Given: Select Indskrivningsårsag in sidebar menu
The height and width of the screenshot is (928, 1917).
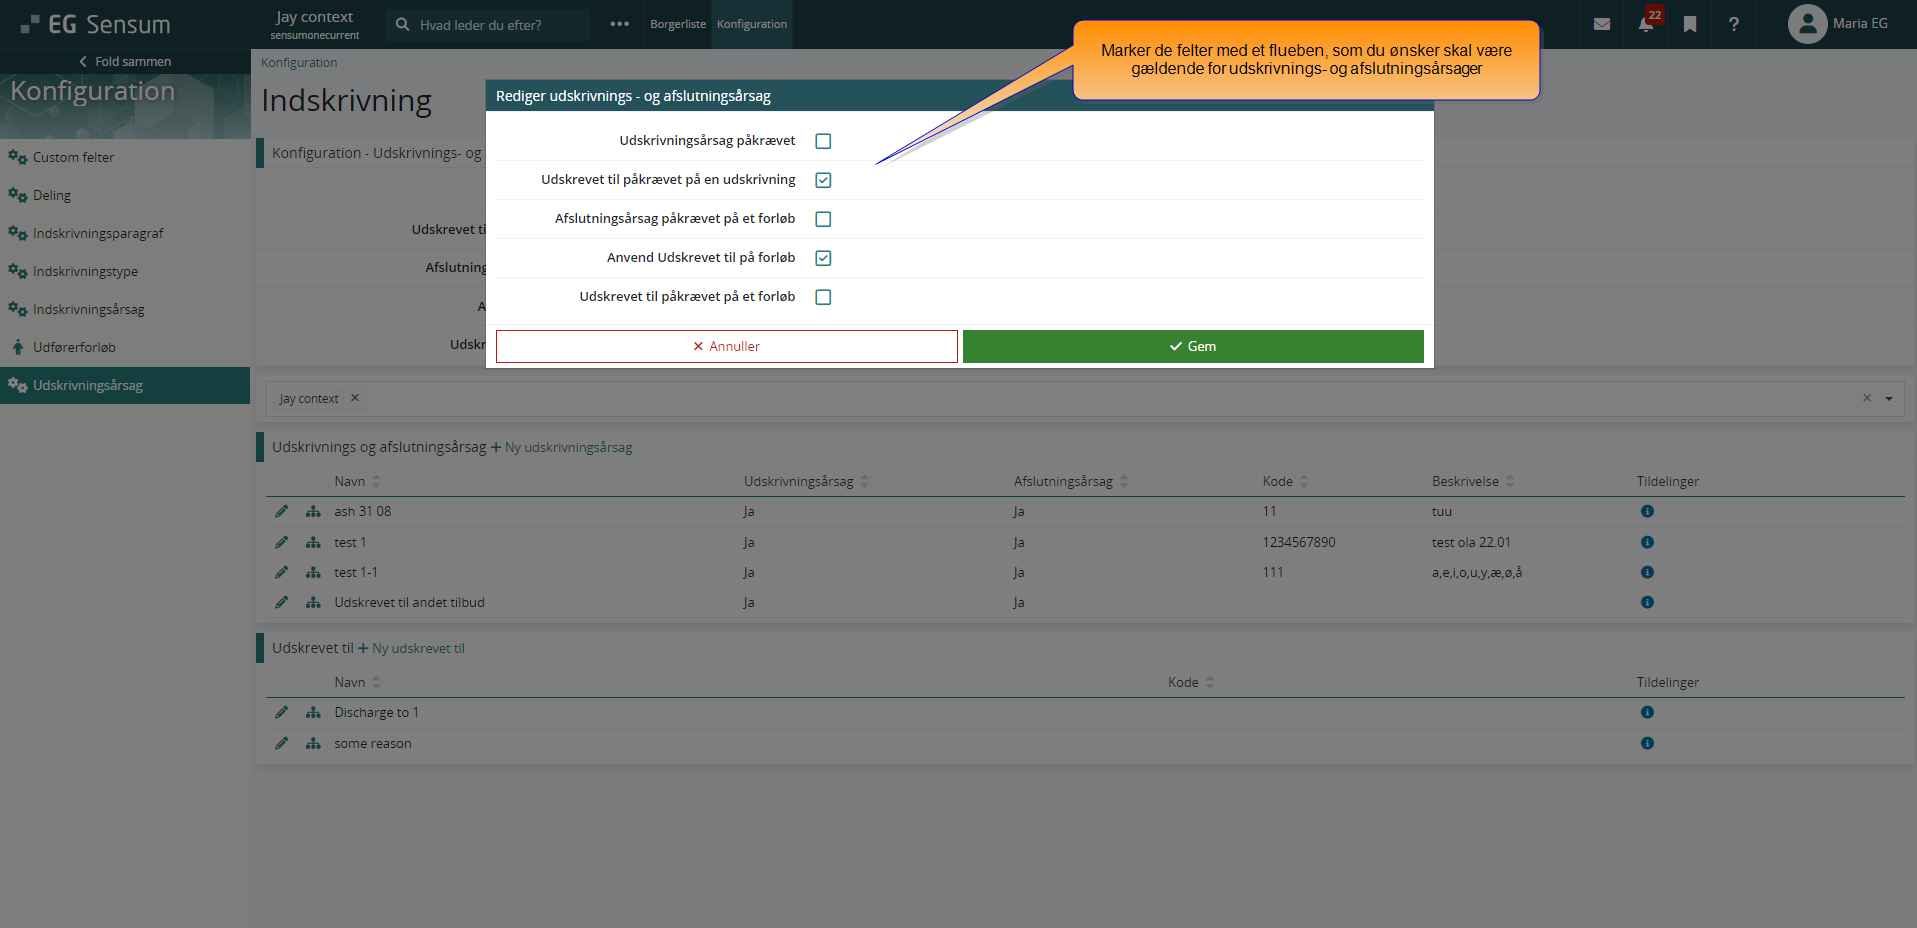Looking at the screenshot, I should point(88,309).
